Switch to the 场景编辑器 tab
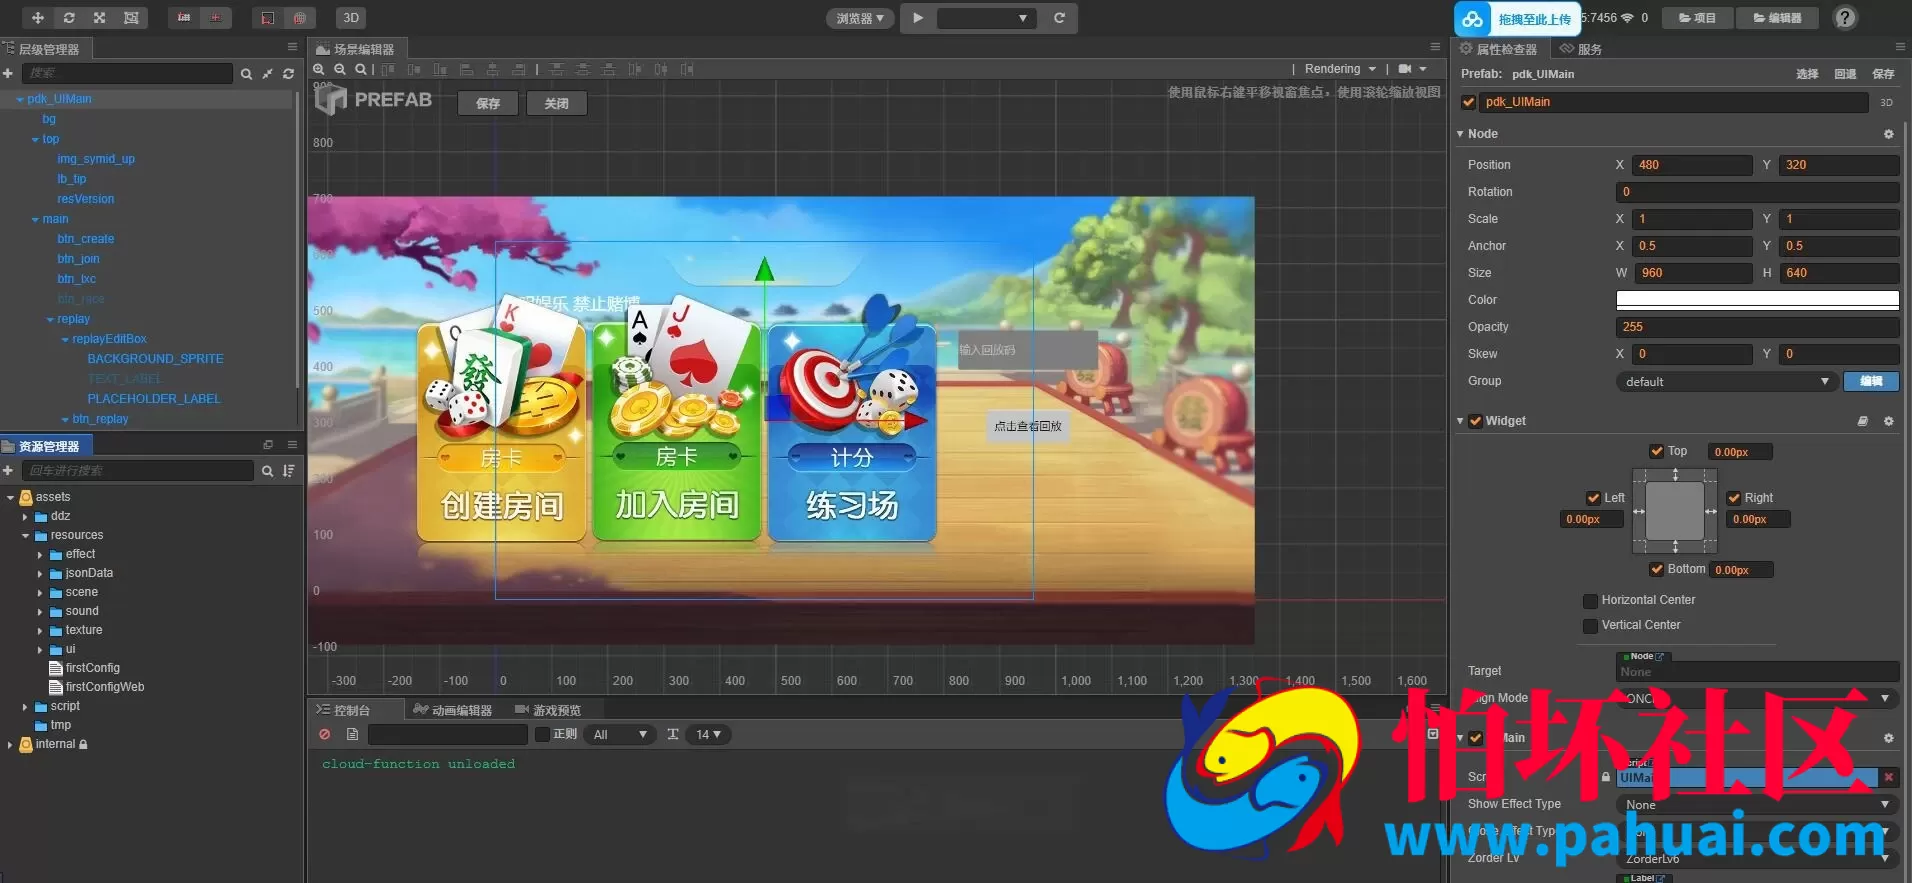The width and height of the screenshot is (1912, 883). [x=356, y=49]
